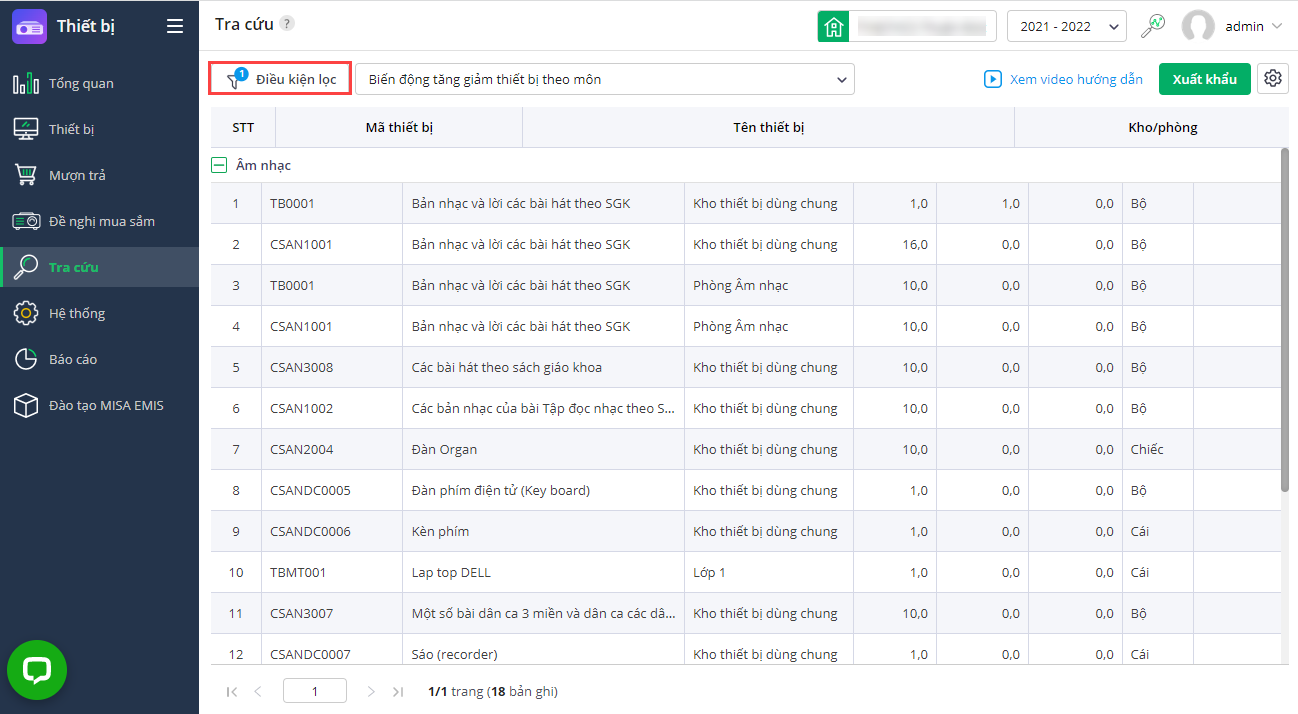
Task: Click the Xuất khẩu export button
Action: pyautogui.click(x=1204, y=79)
